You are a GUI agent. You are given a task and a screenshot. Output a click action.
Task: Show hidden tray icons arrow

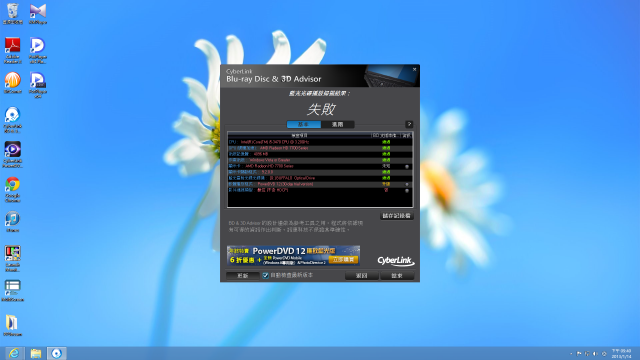click(x=571, y=354)
